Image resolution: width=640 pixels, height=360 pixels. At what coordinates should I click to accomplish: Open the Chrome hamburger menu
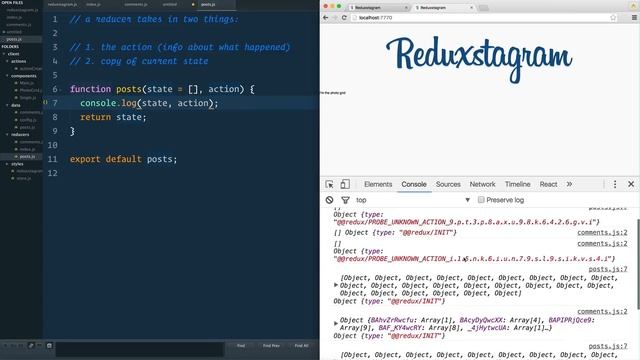click(634, 18)
